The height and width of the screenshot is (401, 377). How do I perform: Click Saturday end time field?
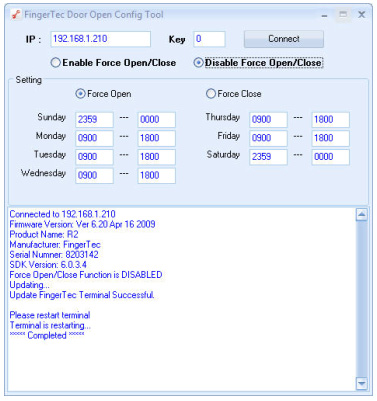tap(331, 157)
